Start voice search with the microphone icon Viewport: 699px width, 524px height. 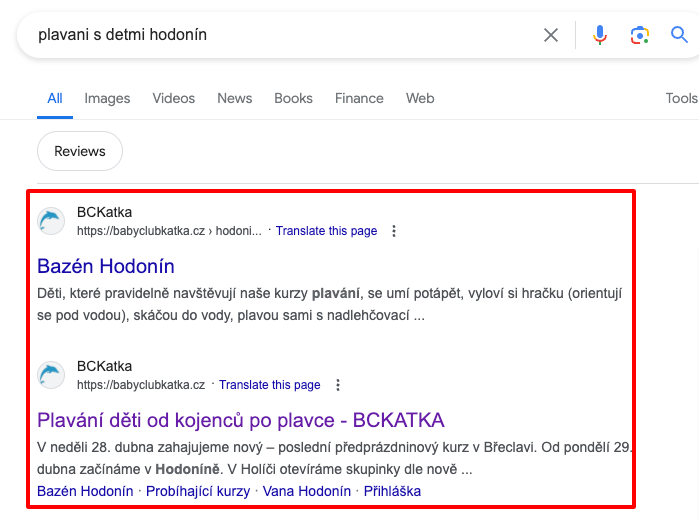coord(599,35)
